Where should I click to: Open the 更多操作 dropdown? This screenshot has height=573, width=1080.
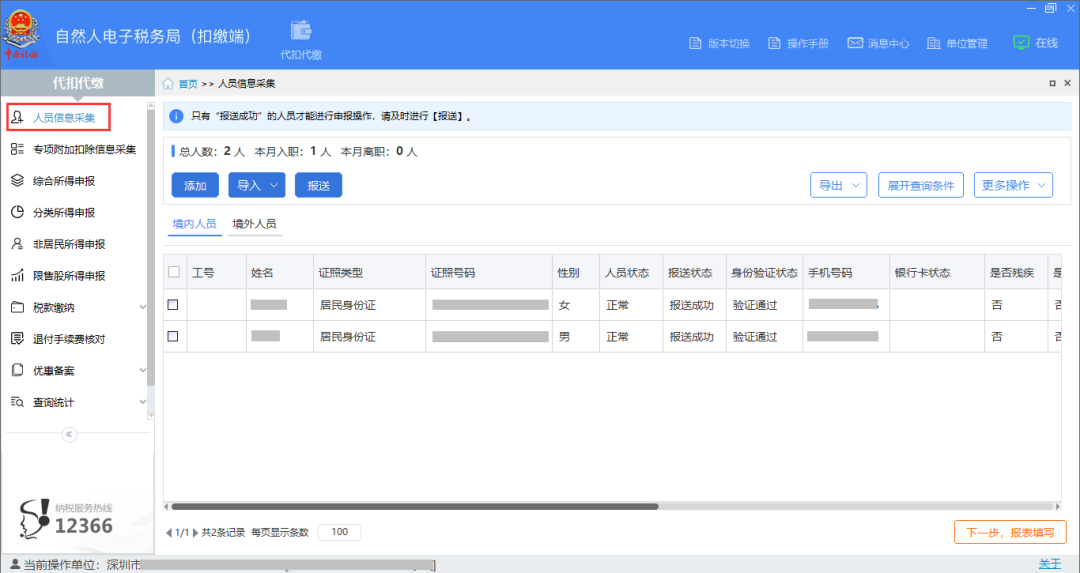point(1013,185)
